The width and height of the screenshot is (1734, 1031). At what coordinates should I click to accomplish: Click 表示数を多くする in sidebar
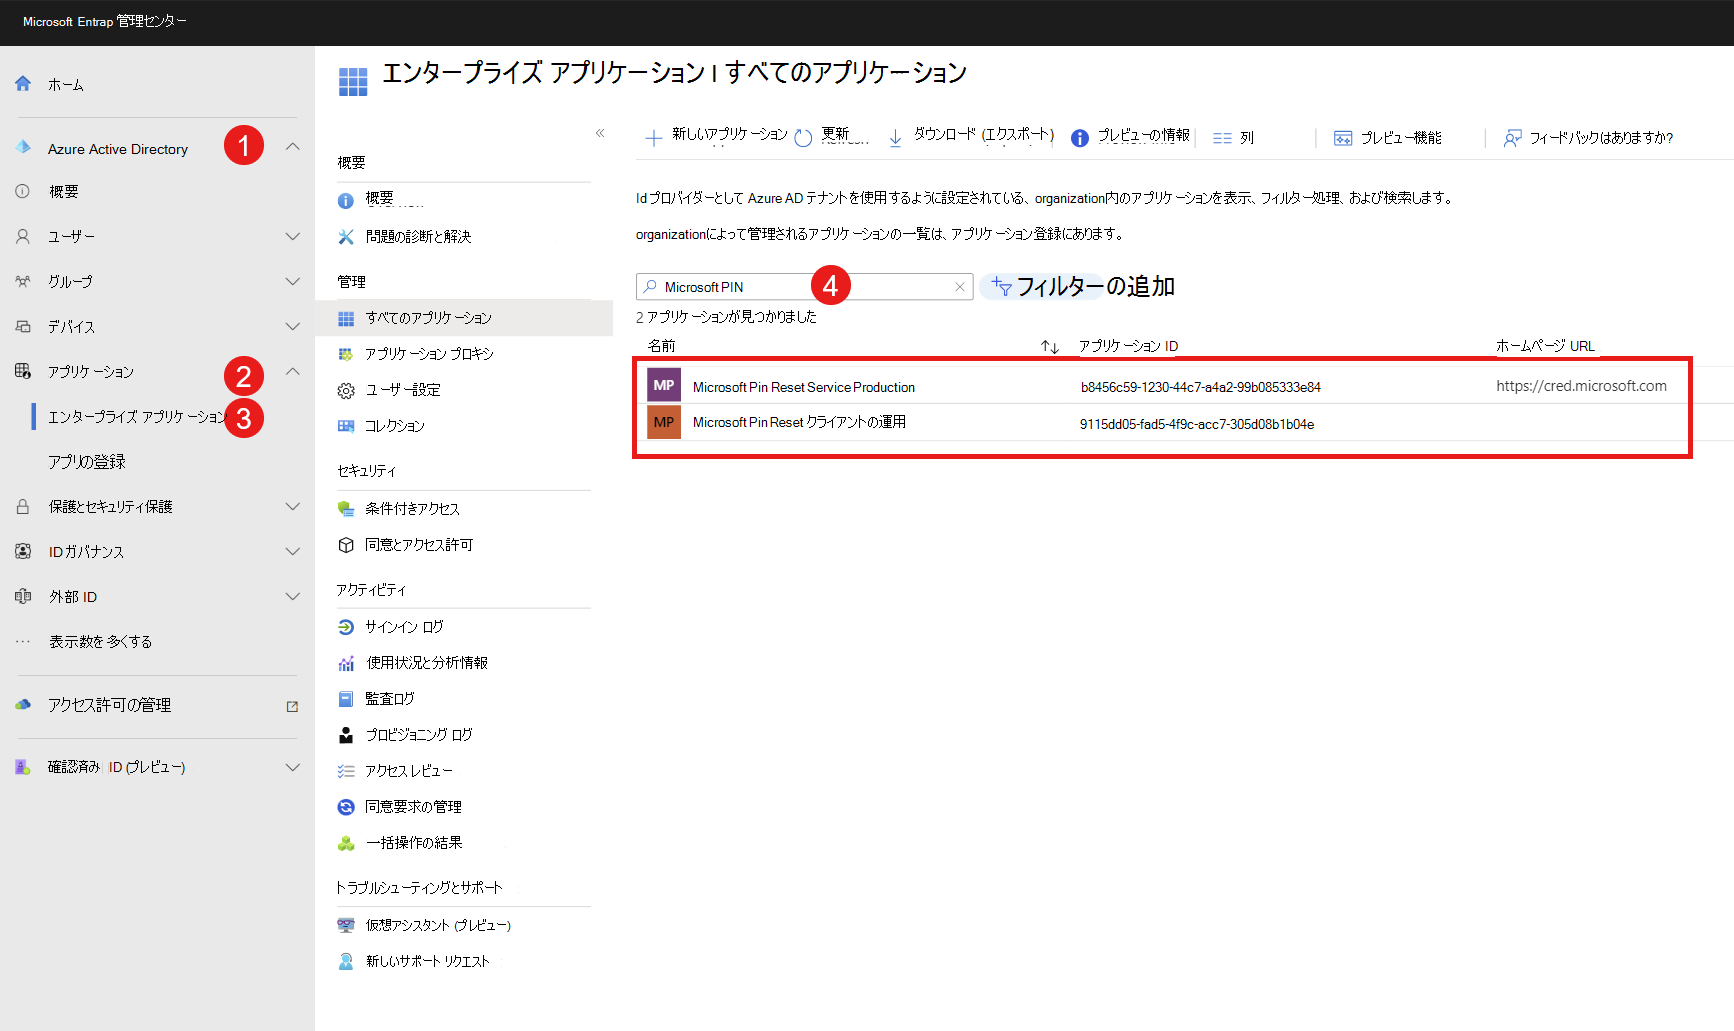pyautogui.click(x=100, y=642)
